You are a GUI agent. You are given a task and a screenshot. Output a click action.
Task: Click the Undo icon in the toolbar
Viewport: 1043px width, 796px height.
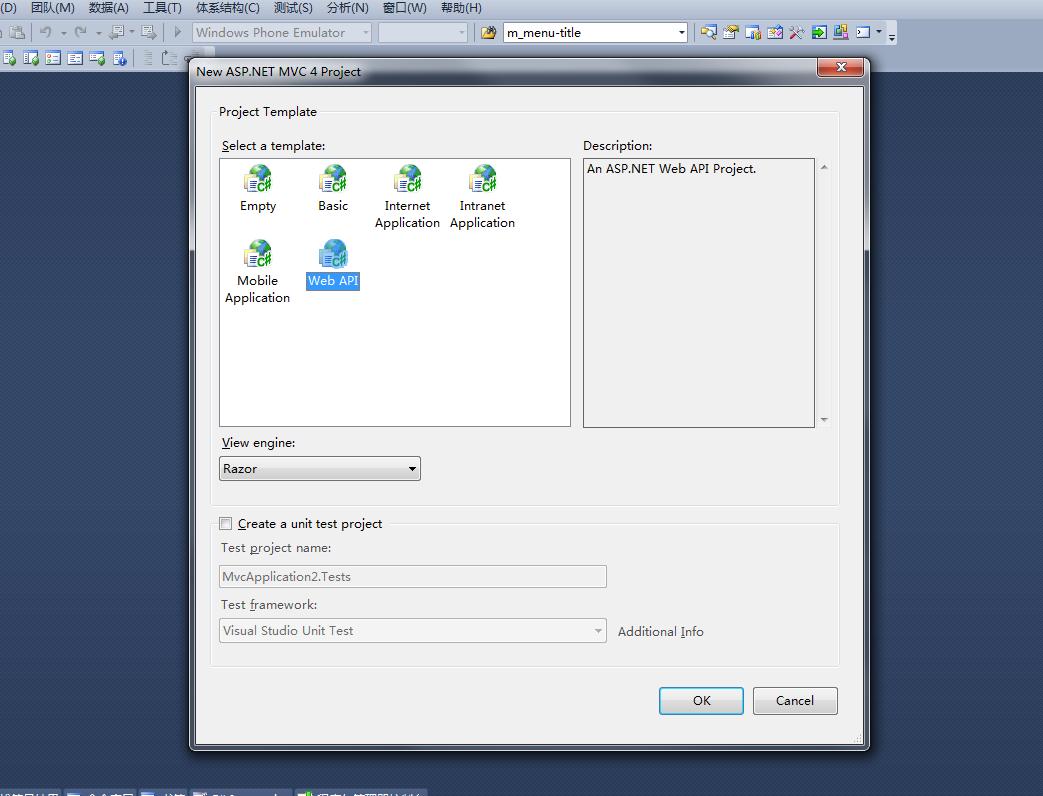[x=45, y=32]
